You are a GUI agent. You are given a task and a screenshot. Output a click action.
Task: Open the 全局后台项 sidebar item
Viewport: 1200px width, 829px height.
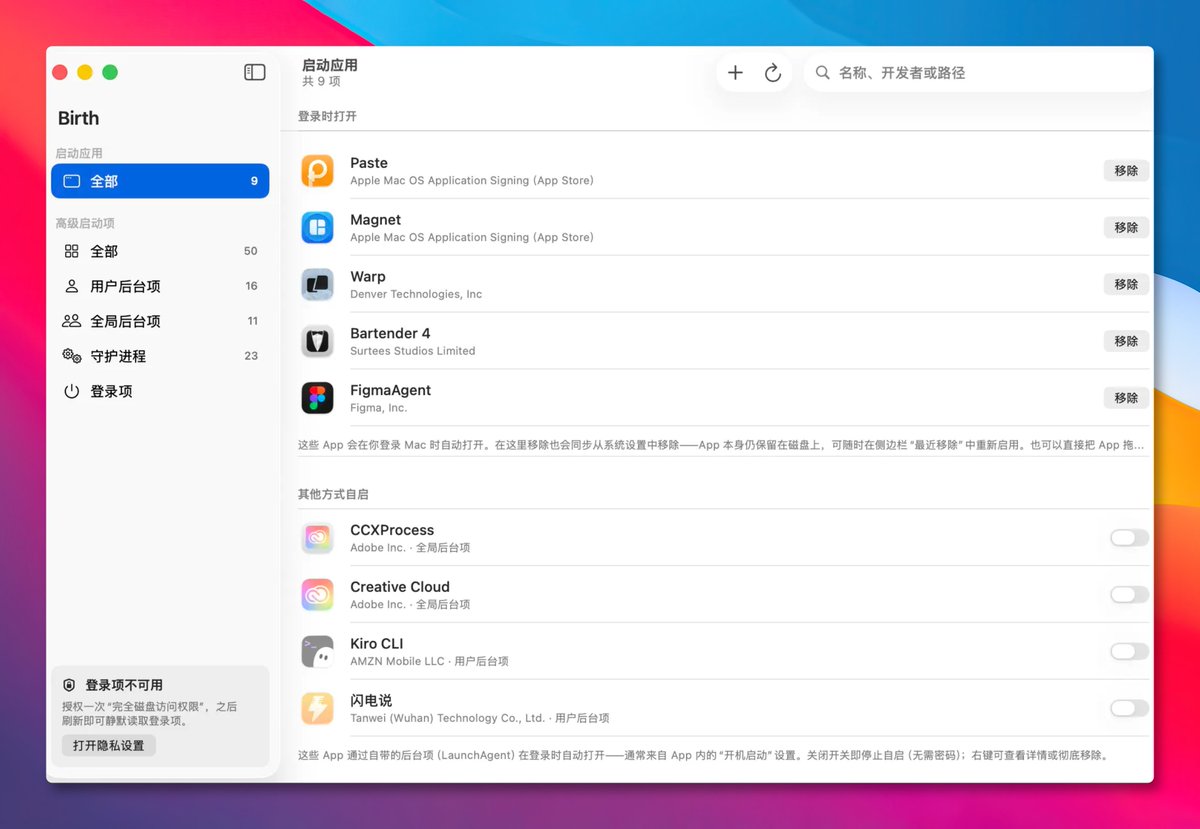pos(160,321)
